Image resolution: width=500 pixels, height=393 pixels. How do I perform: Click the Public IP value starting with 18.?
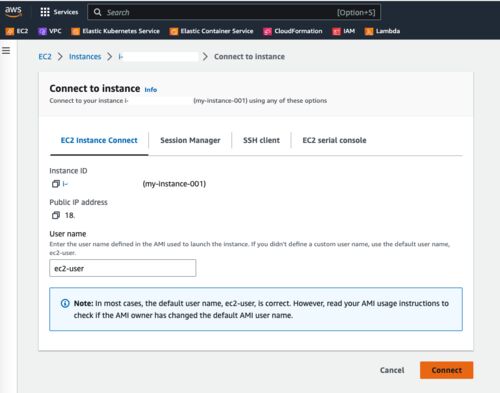pos(70,215)
